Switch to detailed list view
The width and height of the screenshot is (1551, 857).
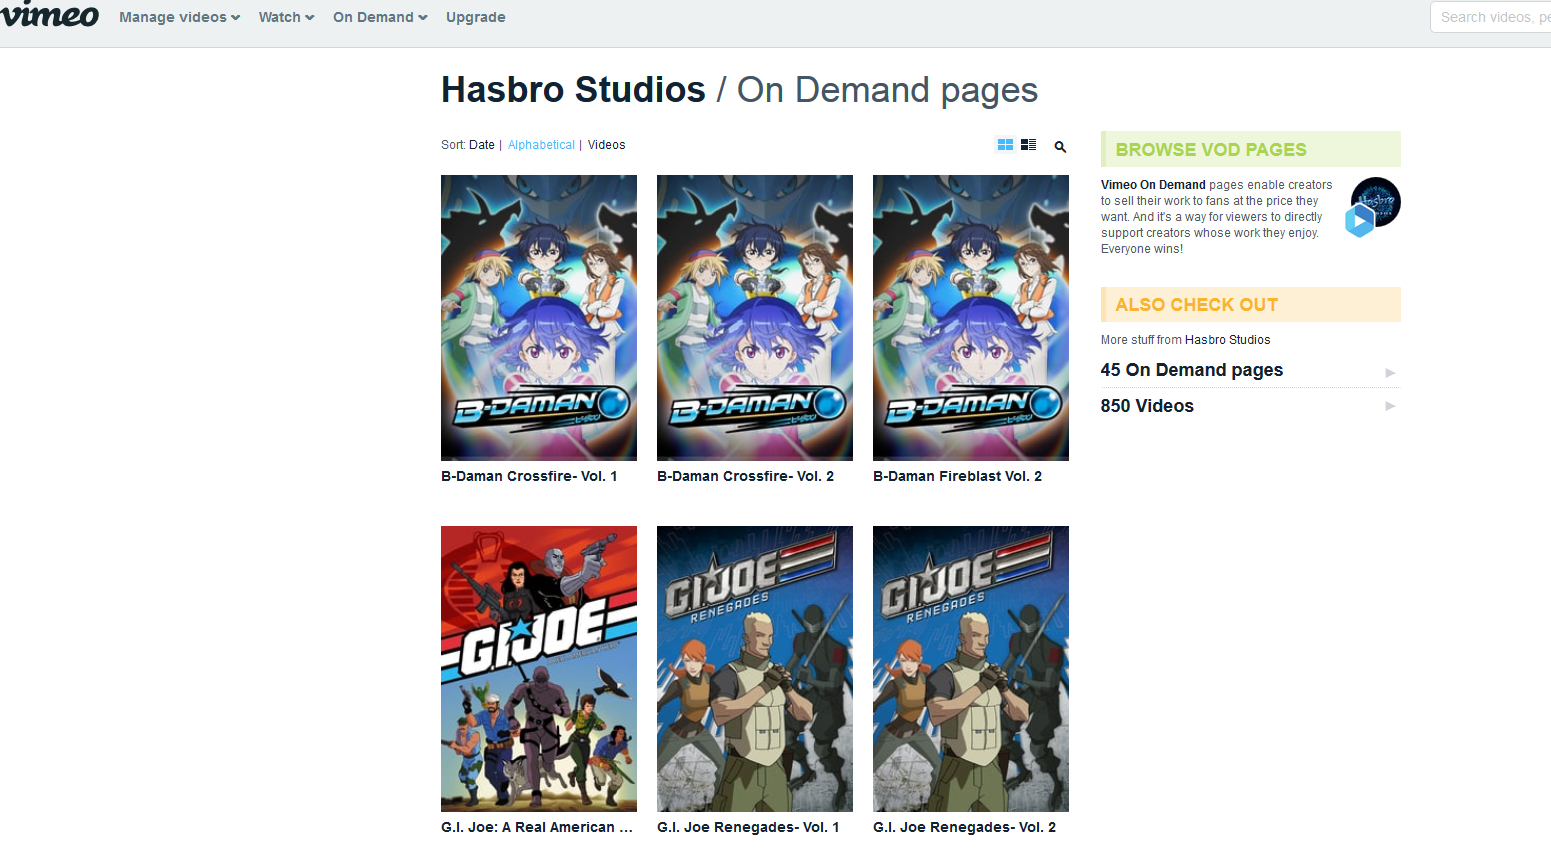(1028, 145)
